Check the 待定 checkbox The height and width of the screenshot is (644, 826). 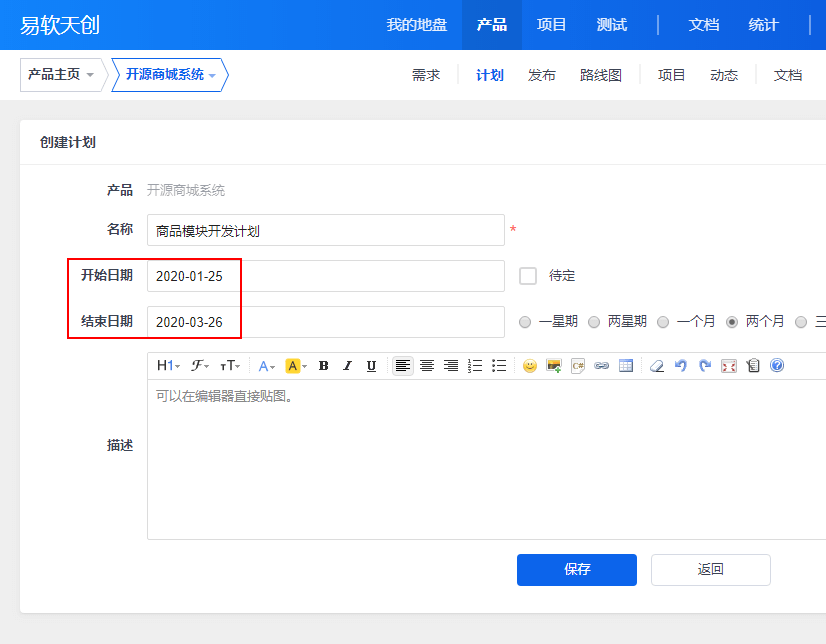click(x=528, y=276)
